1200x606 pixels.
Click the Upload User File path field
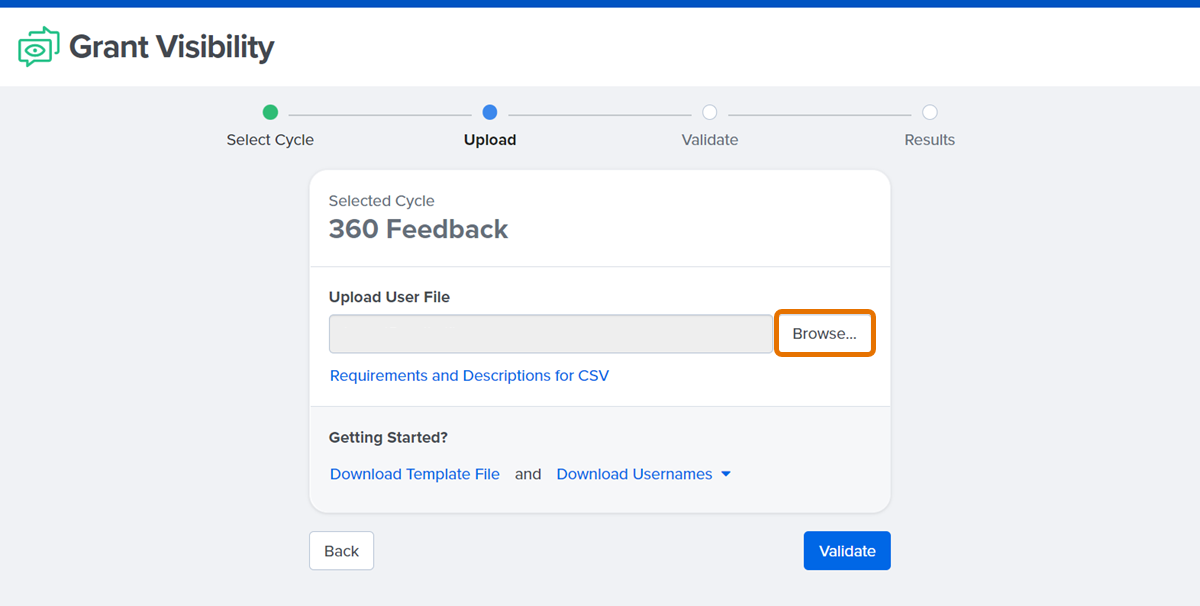coord(550,334)
